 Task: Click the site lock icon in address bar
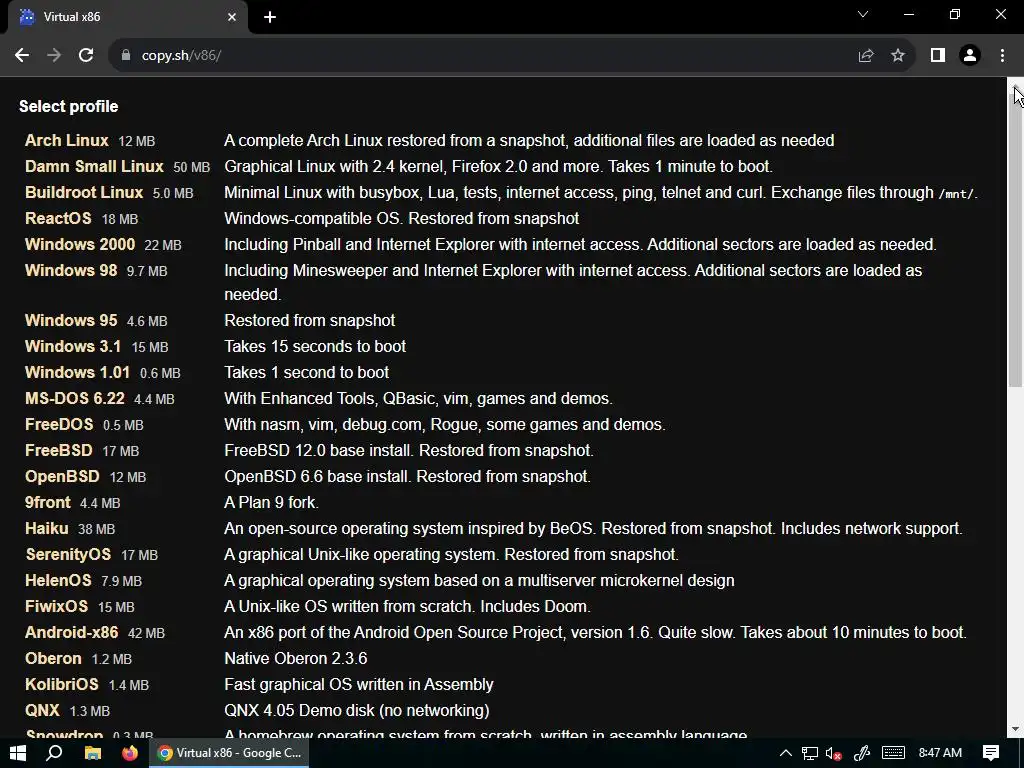(126, 56)
